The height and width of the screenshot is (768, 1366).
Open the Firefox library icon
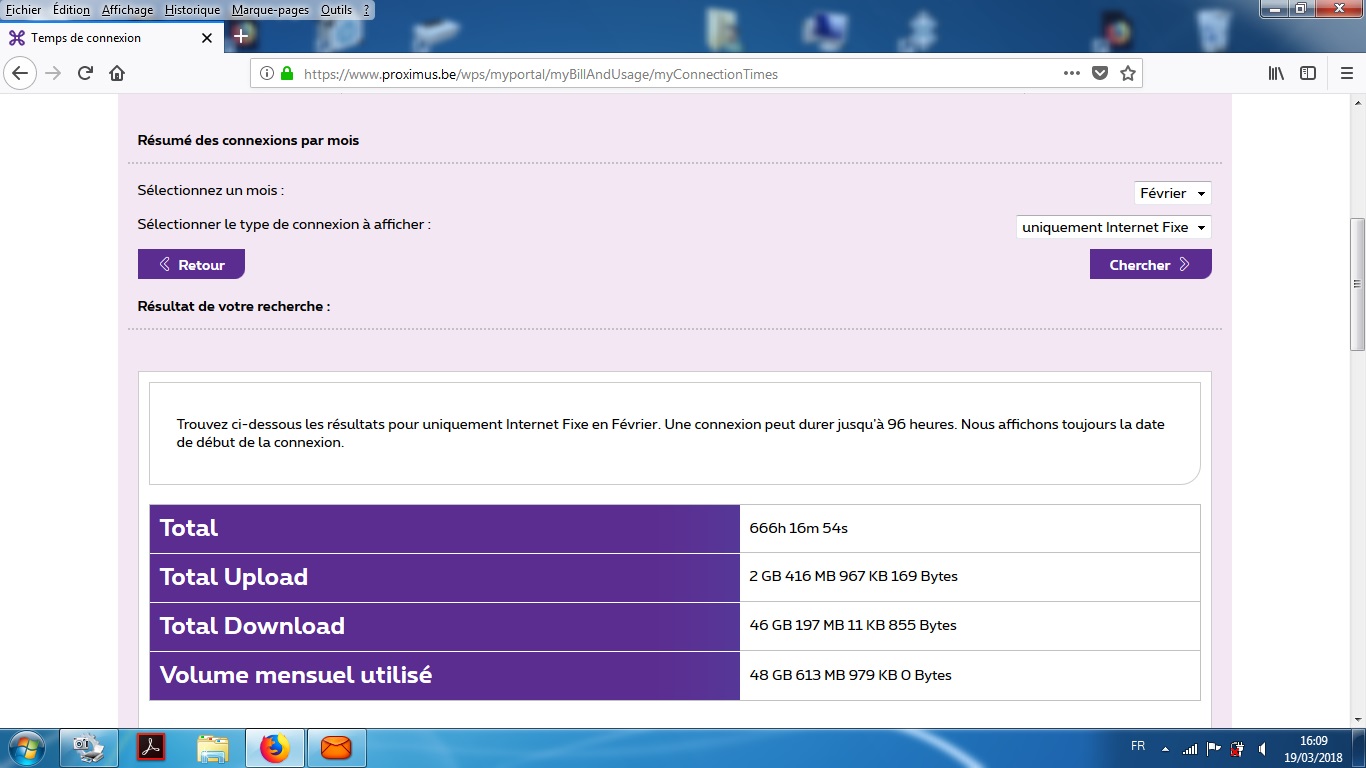pyautogui.click(x=1276, y=73)
